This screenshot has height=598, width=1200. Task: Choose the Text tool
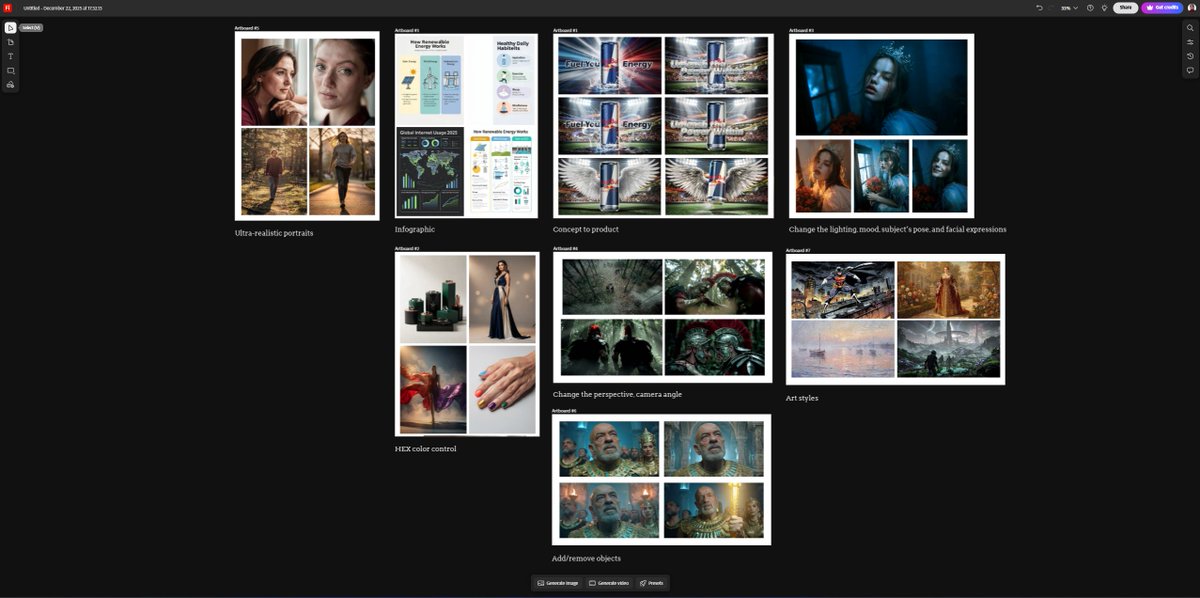pos(10,56)
